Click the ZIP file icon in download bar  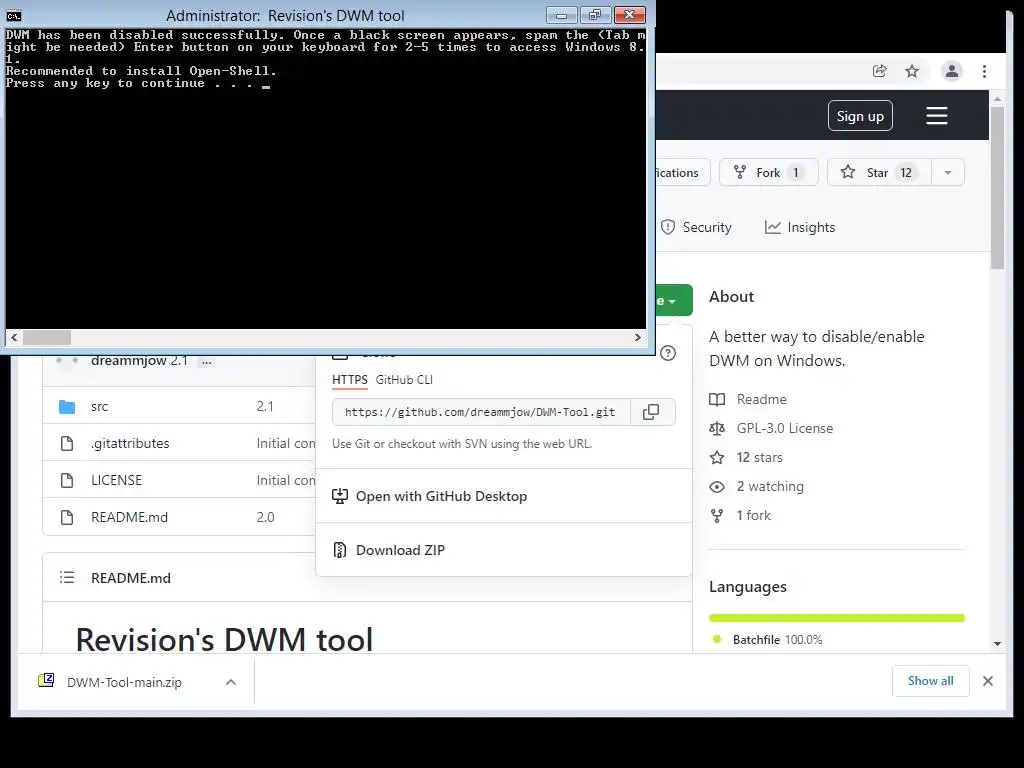pyautogui.click(x=46, y=680)
